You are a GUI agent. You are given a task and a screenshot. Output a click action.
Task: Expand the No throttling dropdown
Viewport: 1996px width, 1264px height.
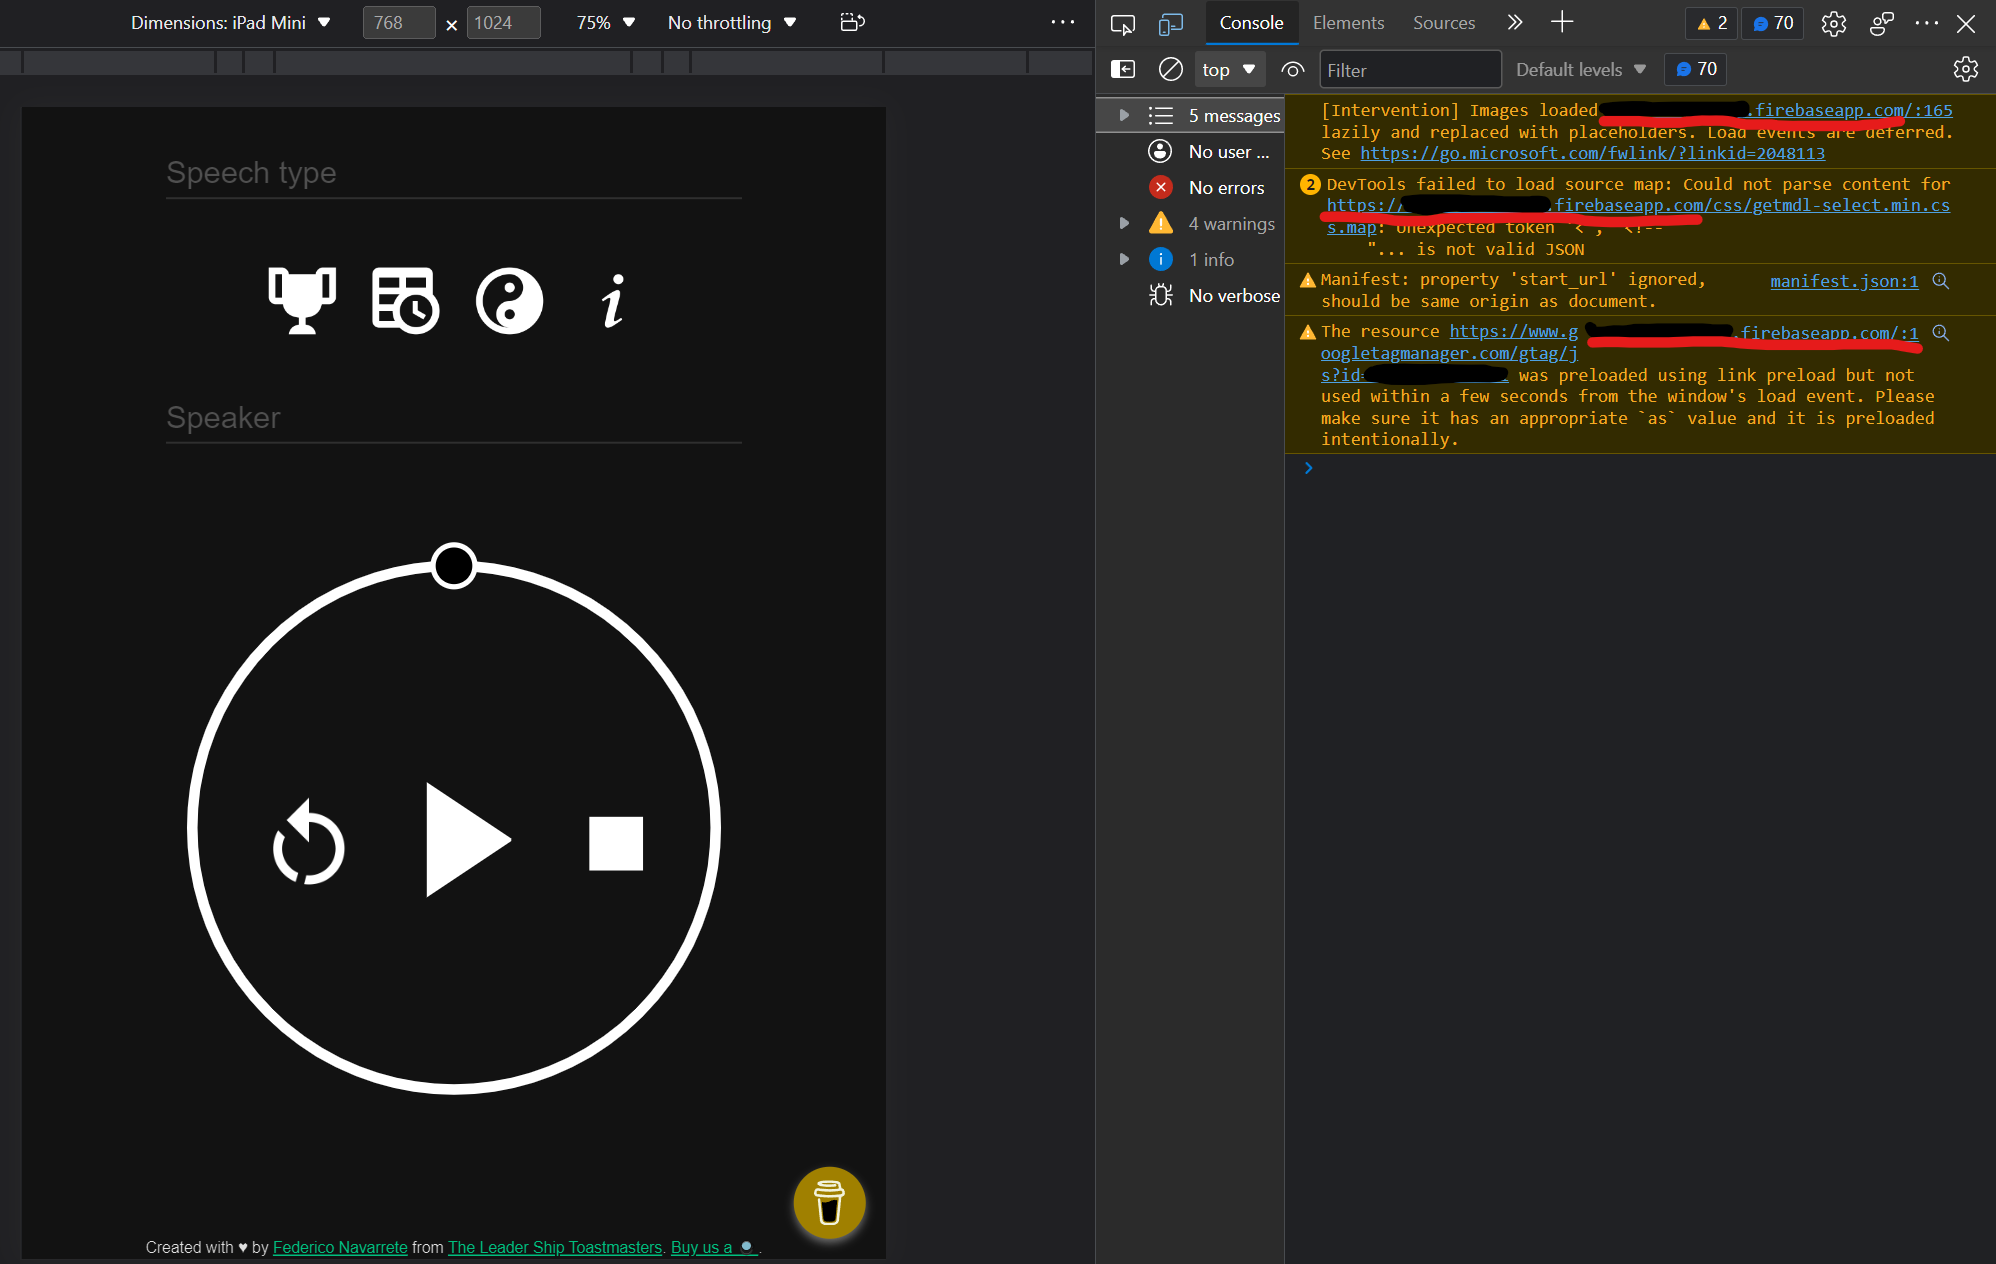pos(732,22)
